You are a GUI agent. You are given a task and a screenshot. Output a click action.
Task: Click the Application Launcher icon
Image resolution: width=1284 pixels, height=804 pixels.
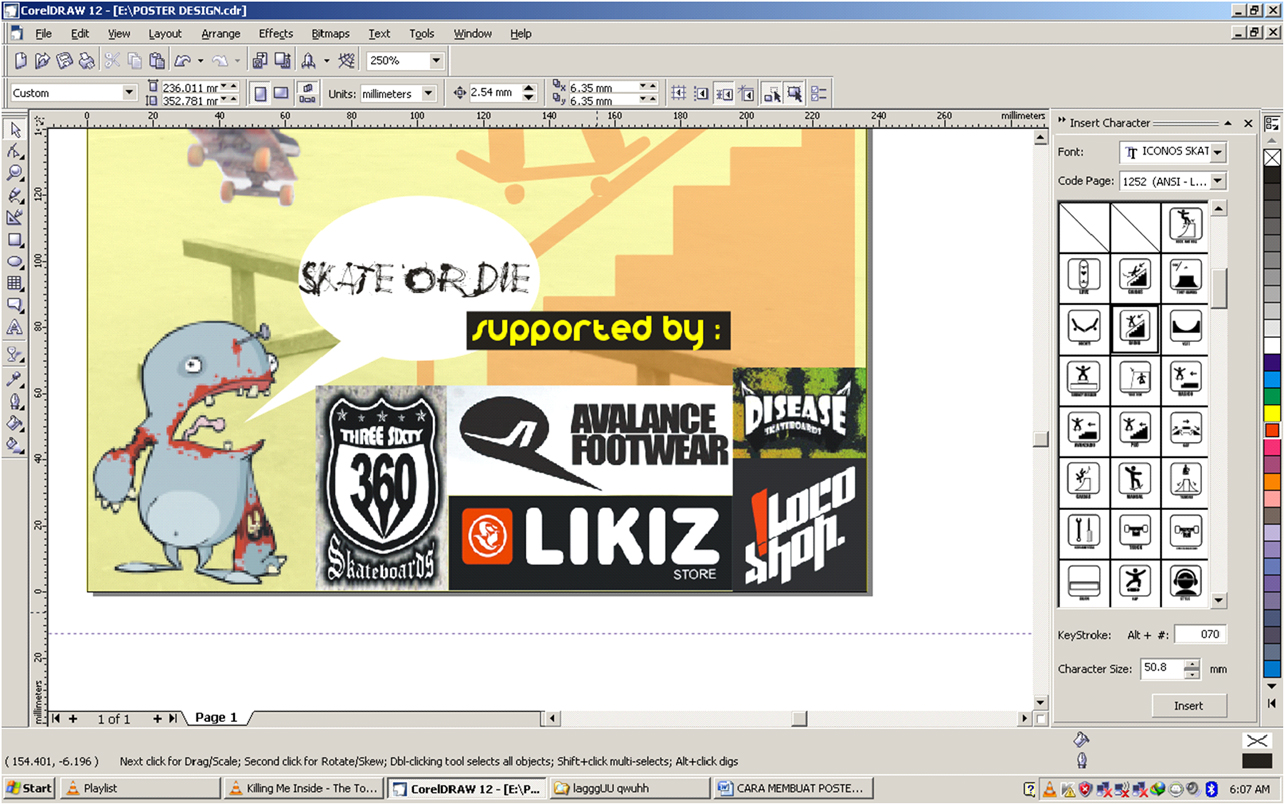point(310,60)
